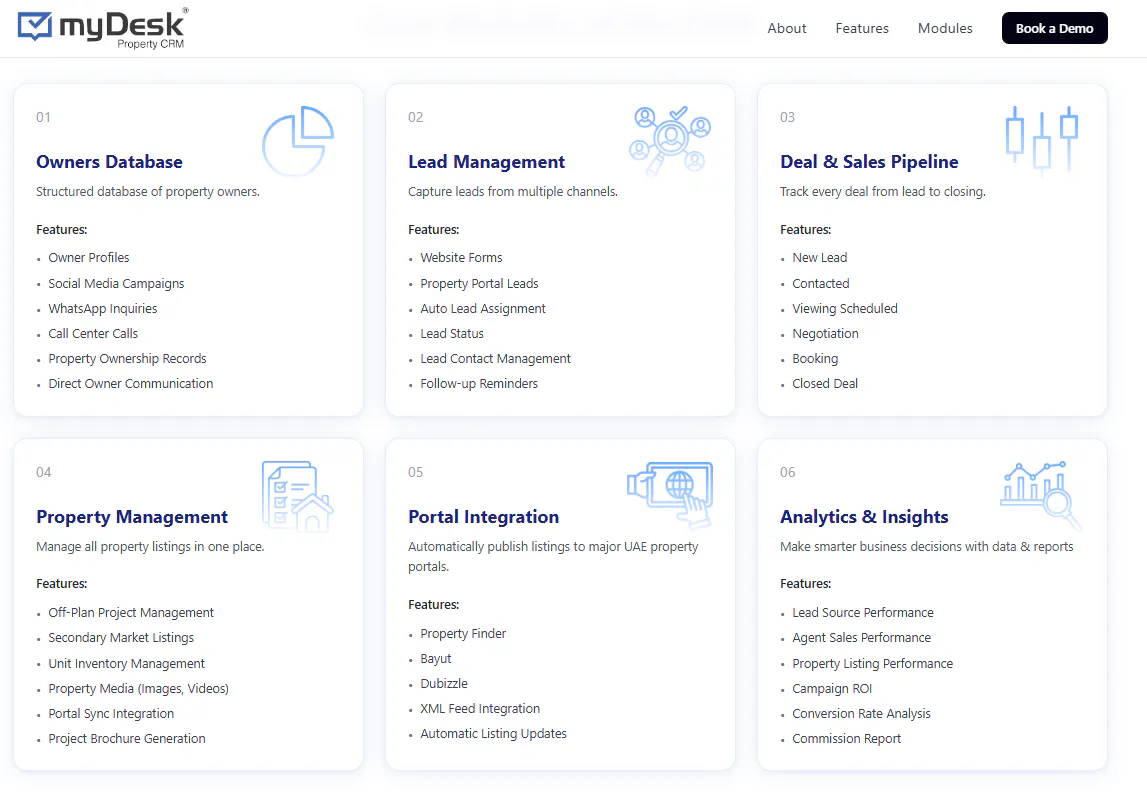Click 'Direct Owner Communication' list item
Screen dimensions: 1147x797
(x=131, y=384)
